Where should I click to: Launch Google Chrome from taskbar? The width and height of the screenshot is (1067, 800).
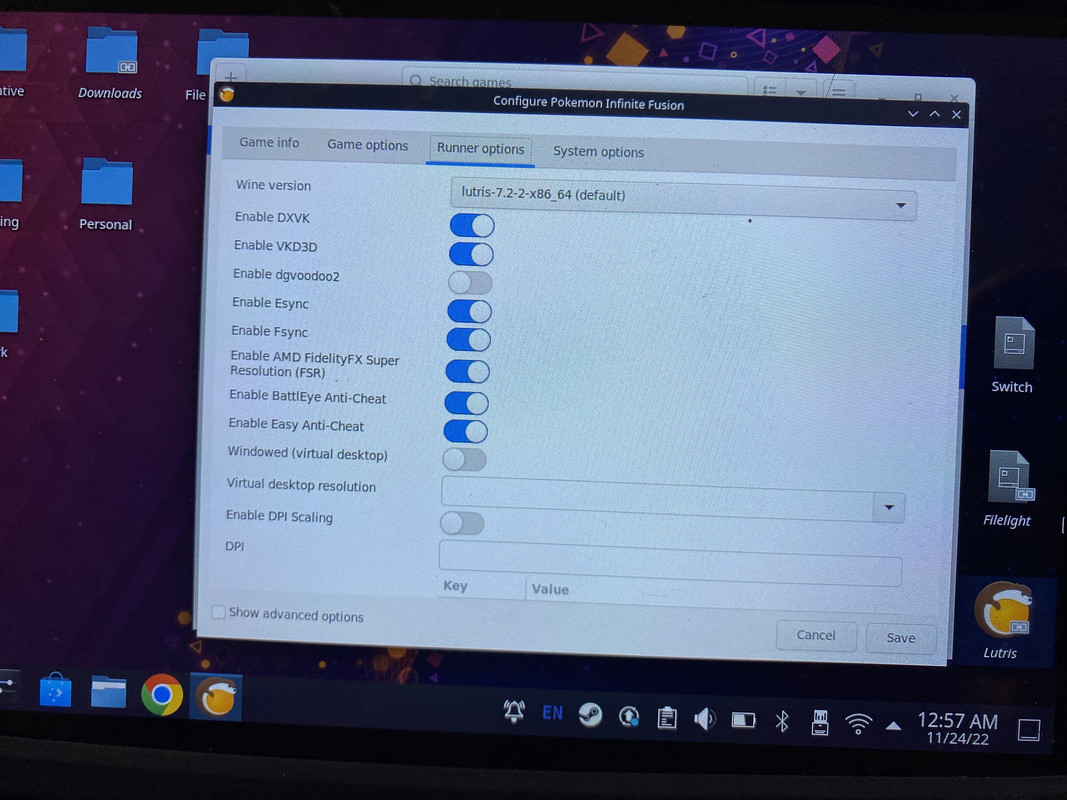[x=162, y=695]
